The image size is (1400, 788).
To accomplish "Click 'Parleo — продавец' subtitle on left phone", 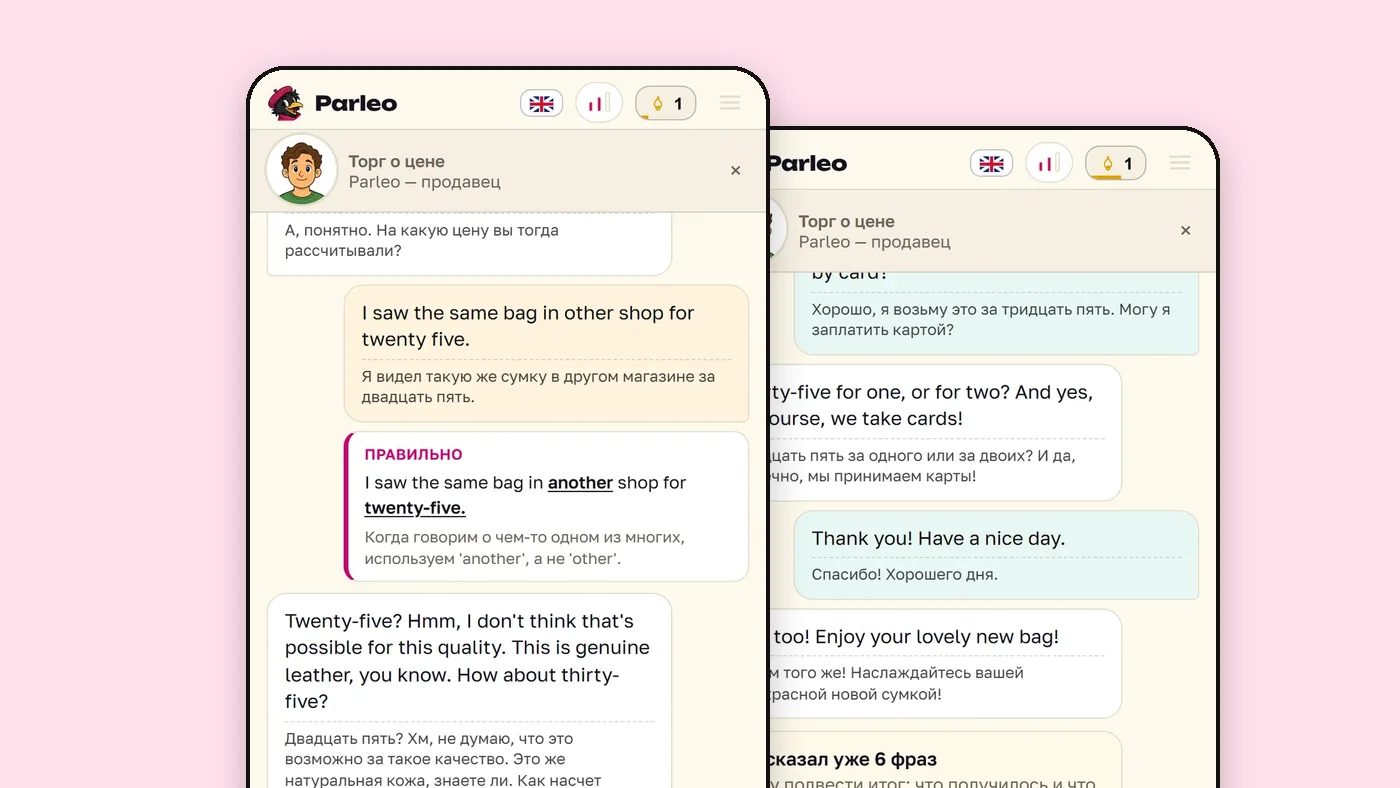I will 425,182.
